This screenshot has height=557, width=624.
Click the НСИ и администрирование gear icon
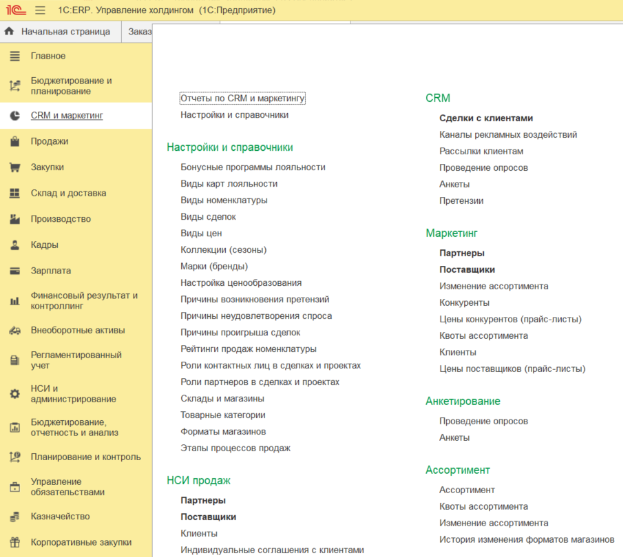coord(15,394)
